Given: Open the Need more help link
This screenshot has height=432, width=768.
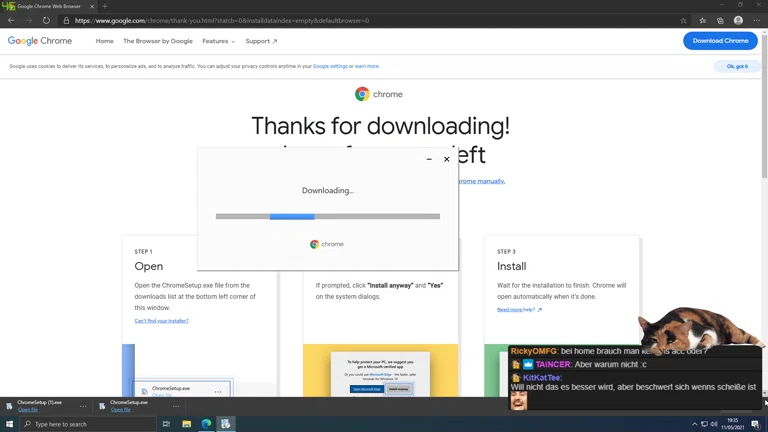Looking at the screenshot, I should point(519,310).
